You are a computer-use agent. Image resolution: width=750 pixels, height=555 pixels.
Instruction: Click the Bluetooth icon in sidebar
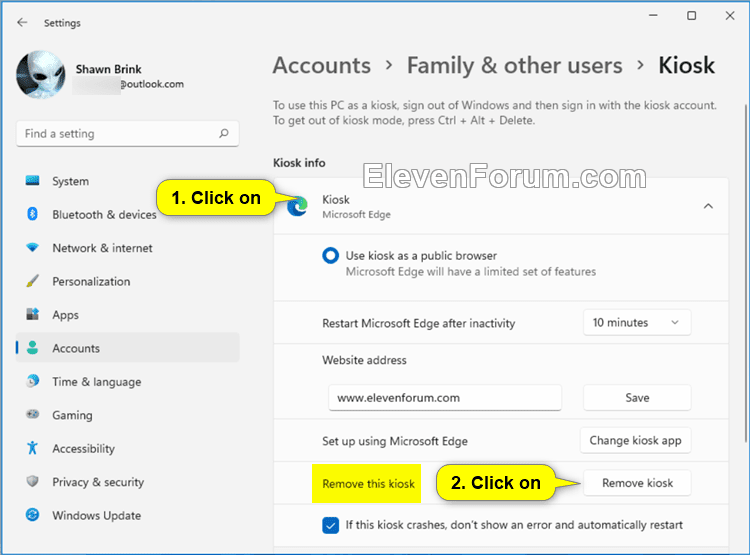(x=33, y=214)
